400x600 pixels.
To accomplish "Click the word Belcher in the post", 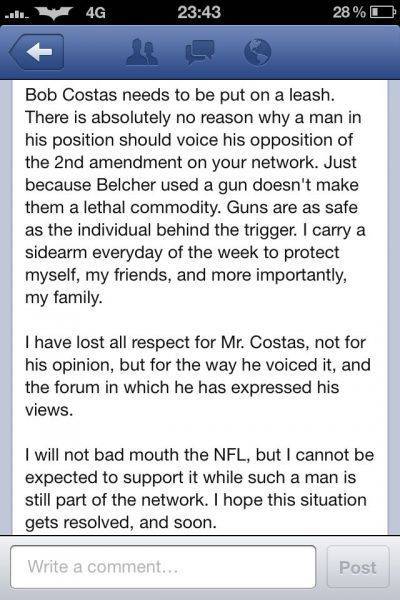I will pyautogui.click(x=126, y=185).
